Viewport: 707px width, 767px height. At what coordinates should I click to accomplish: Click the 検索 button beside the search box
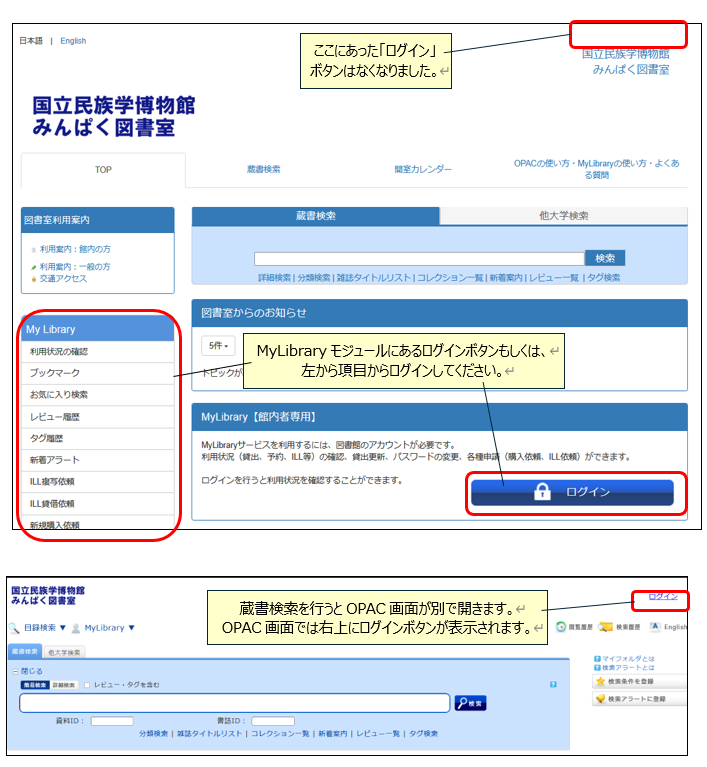(x=605, y=258)
